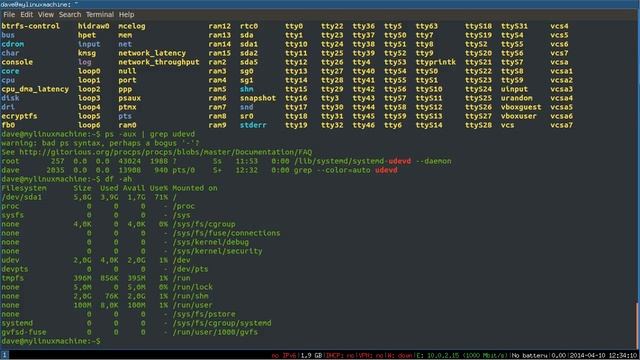Click the 'df -ah' command text
Viewport: 640px width, 360px height.
point(118,179)
